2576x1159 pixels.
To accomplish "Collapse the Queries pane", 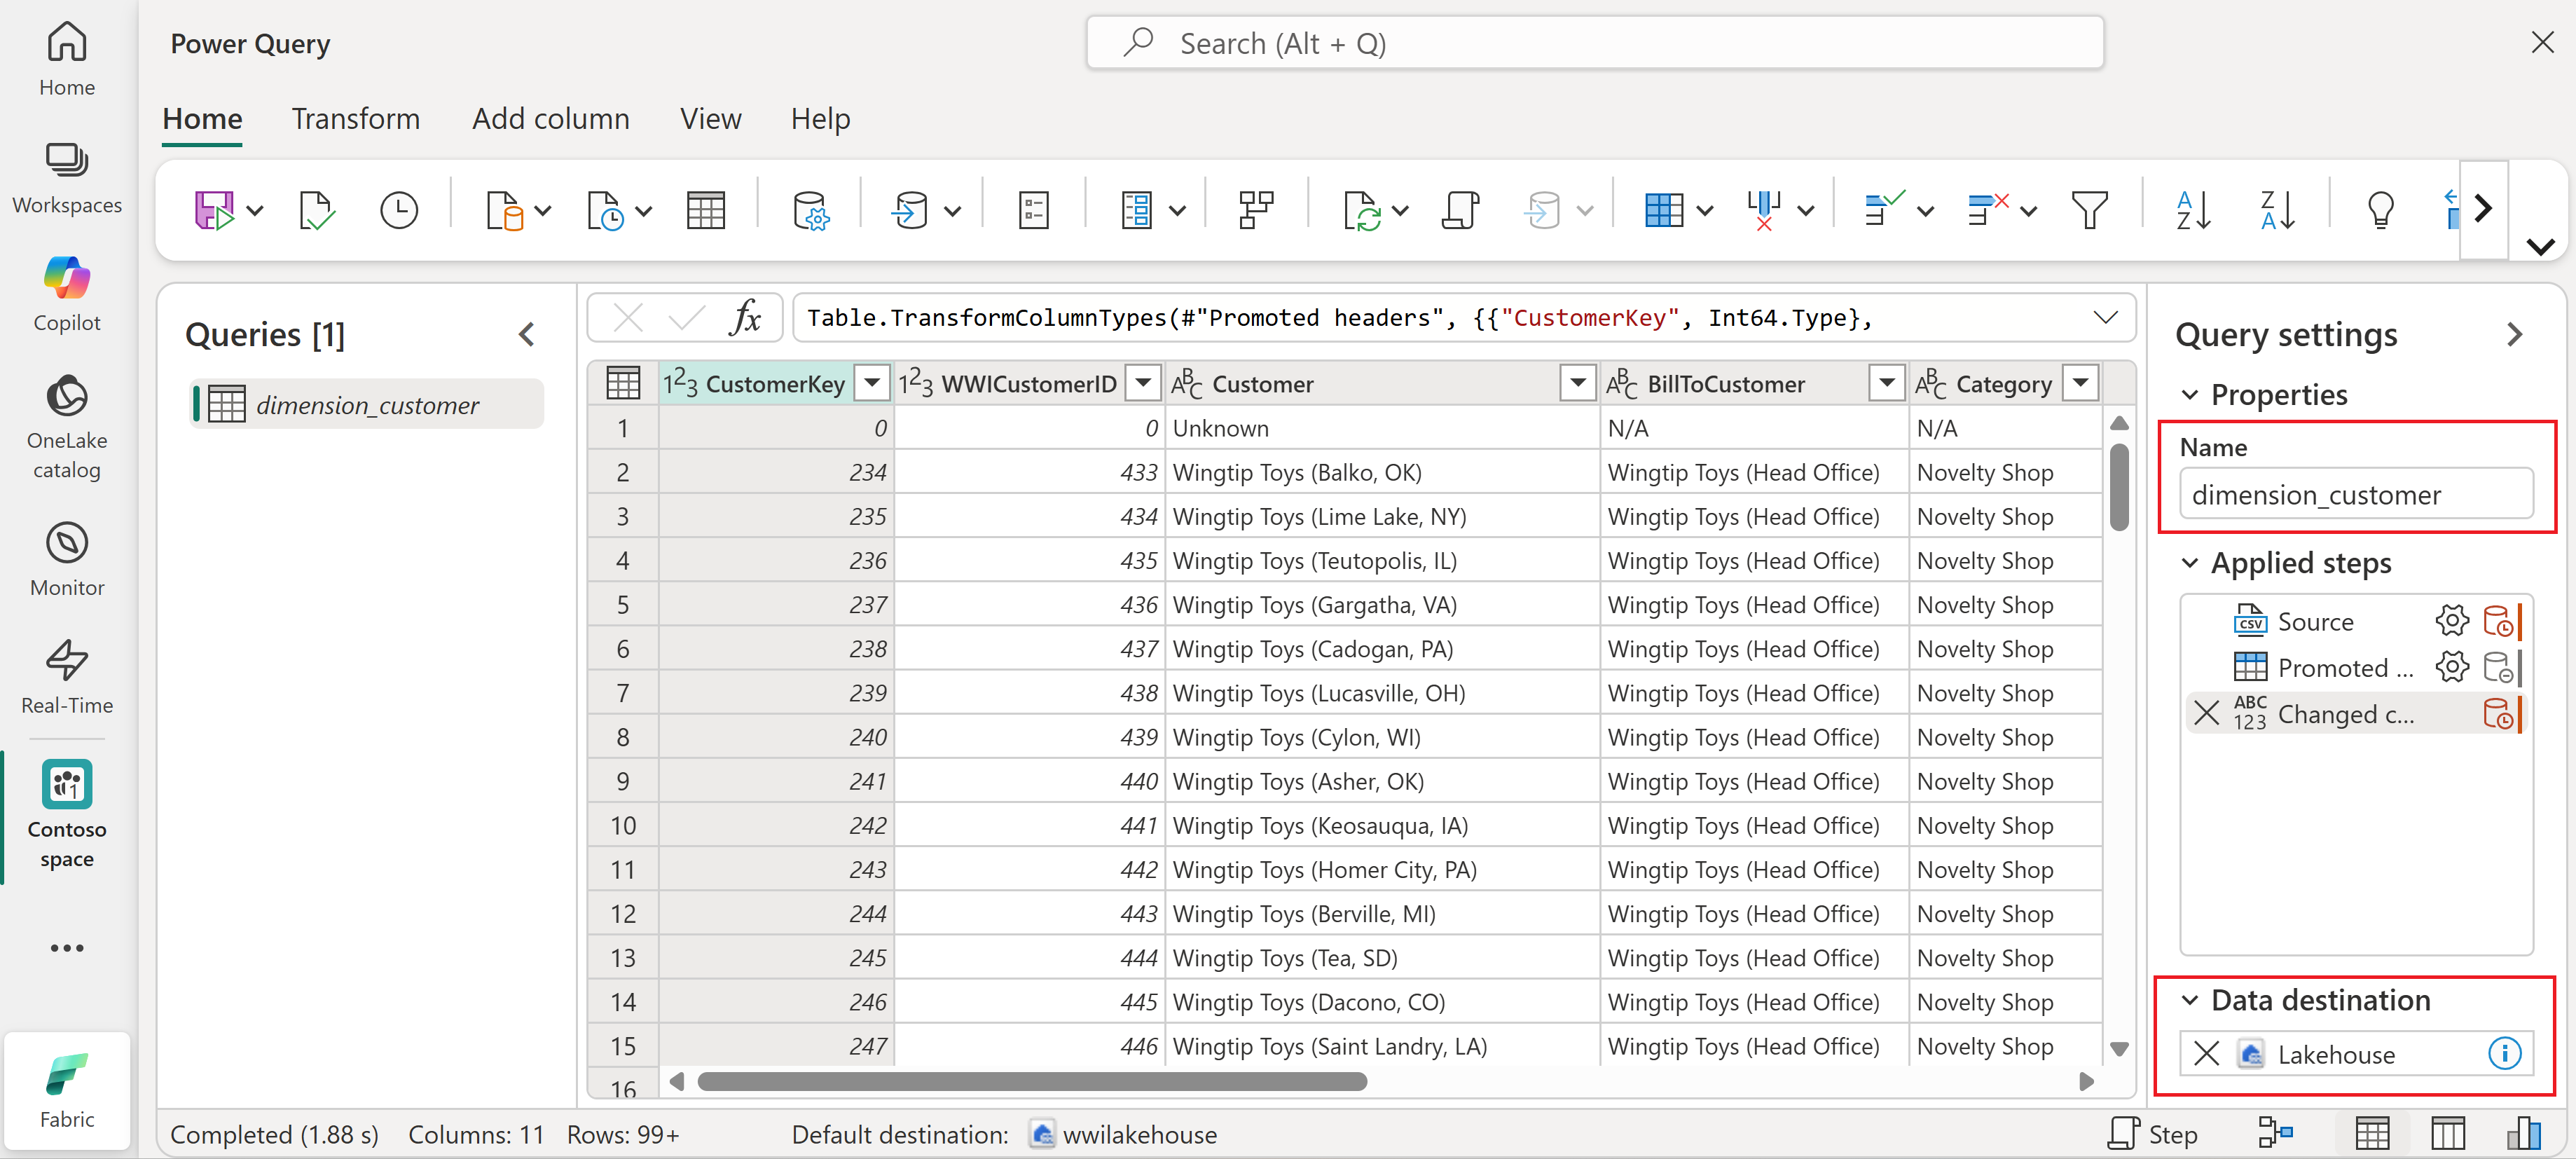I will click(527, 334).
